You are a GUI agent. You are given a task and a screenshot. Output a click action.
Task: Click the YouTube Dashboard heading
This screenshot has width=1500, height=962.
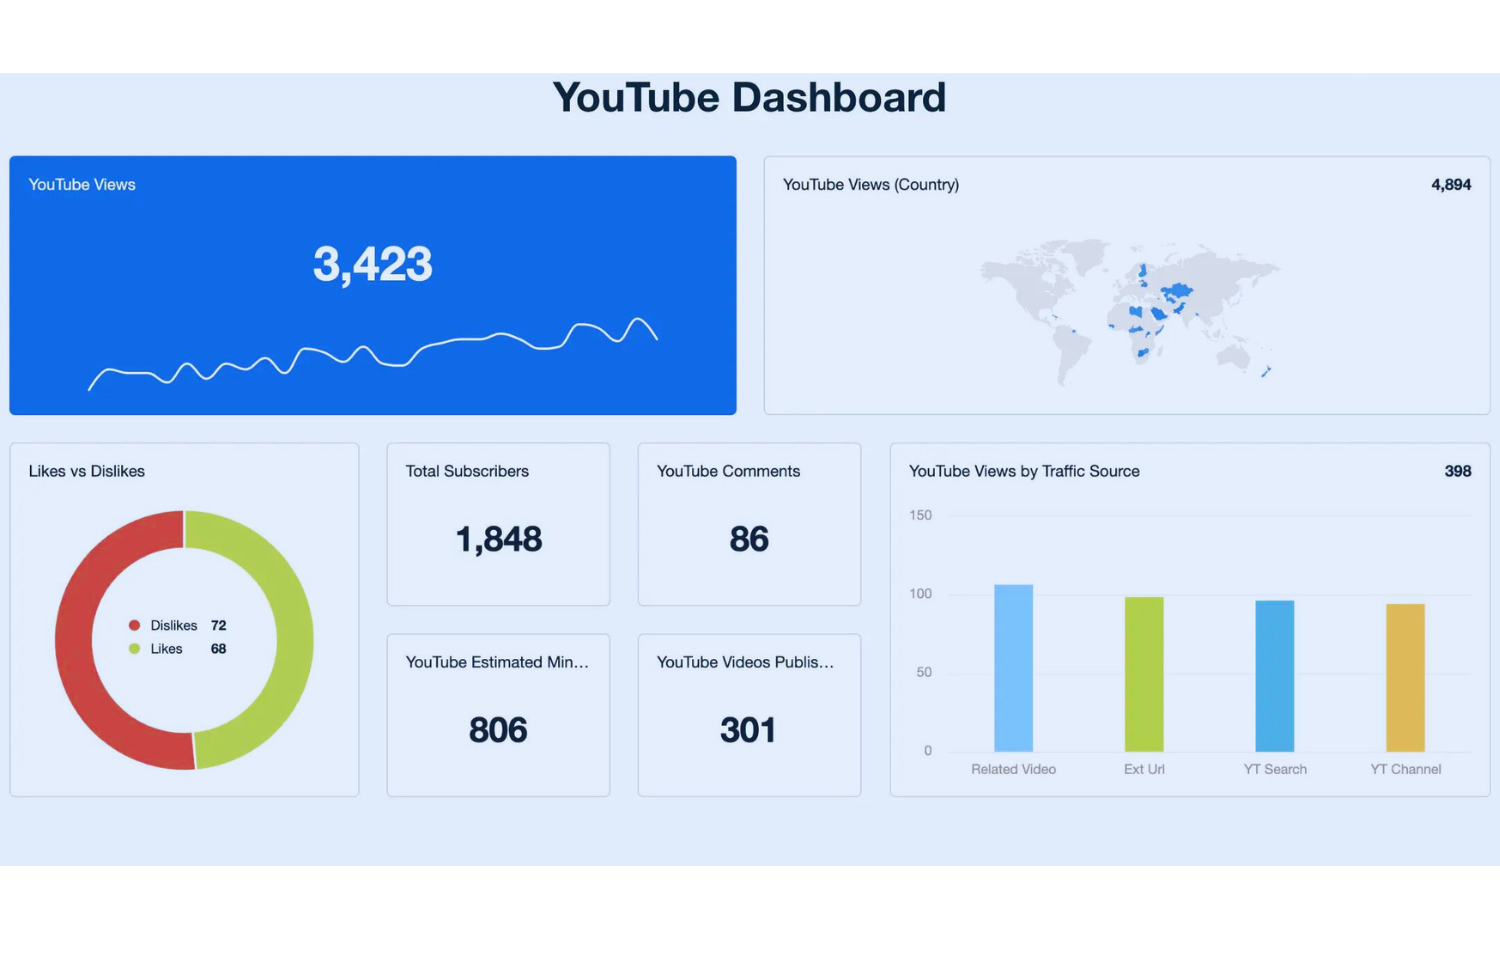tap(749, 98)
